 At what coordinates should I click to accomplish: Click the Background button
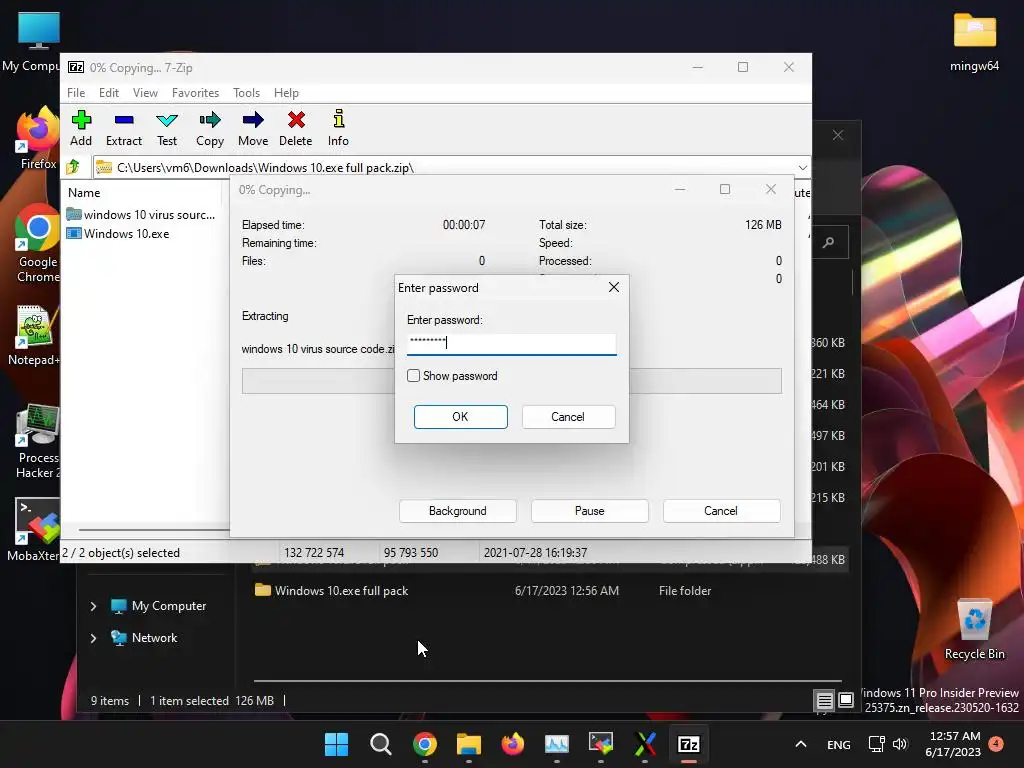pos(458,511)
